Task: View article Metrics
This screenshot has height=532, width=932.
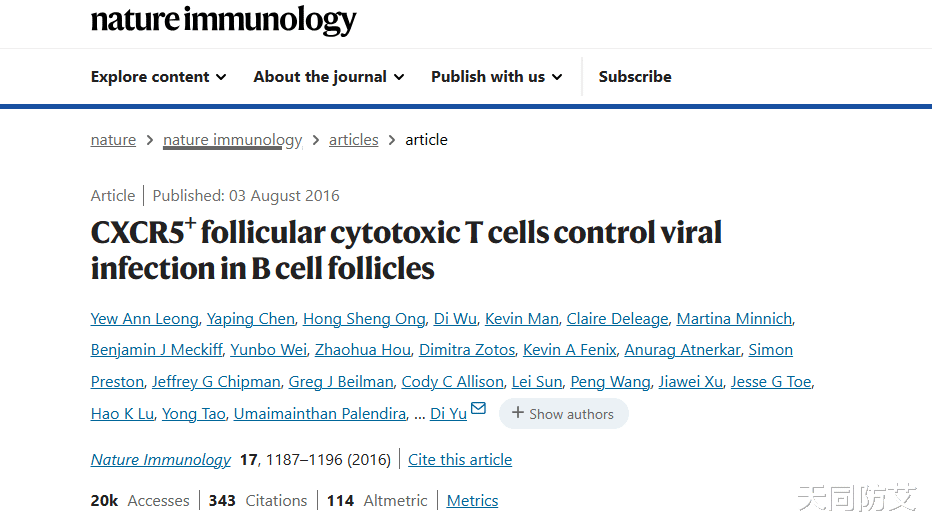Action: click(x=473, y=500)
